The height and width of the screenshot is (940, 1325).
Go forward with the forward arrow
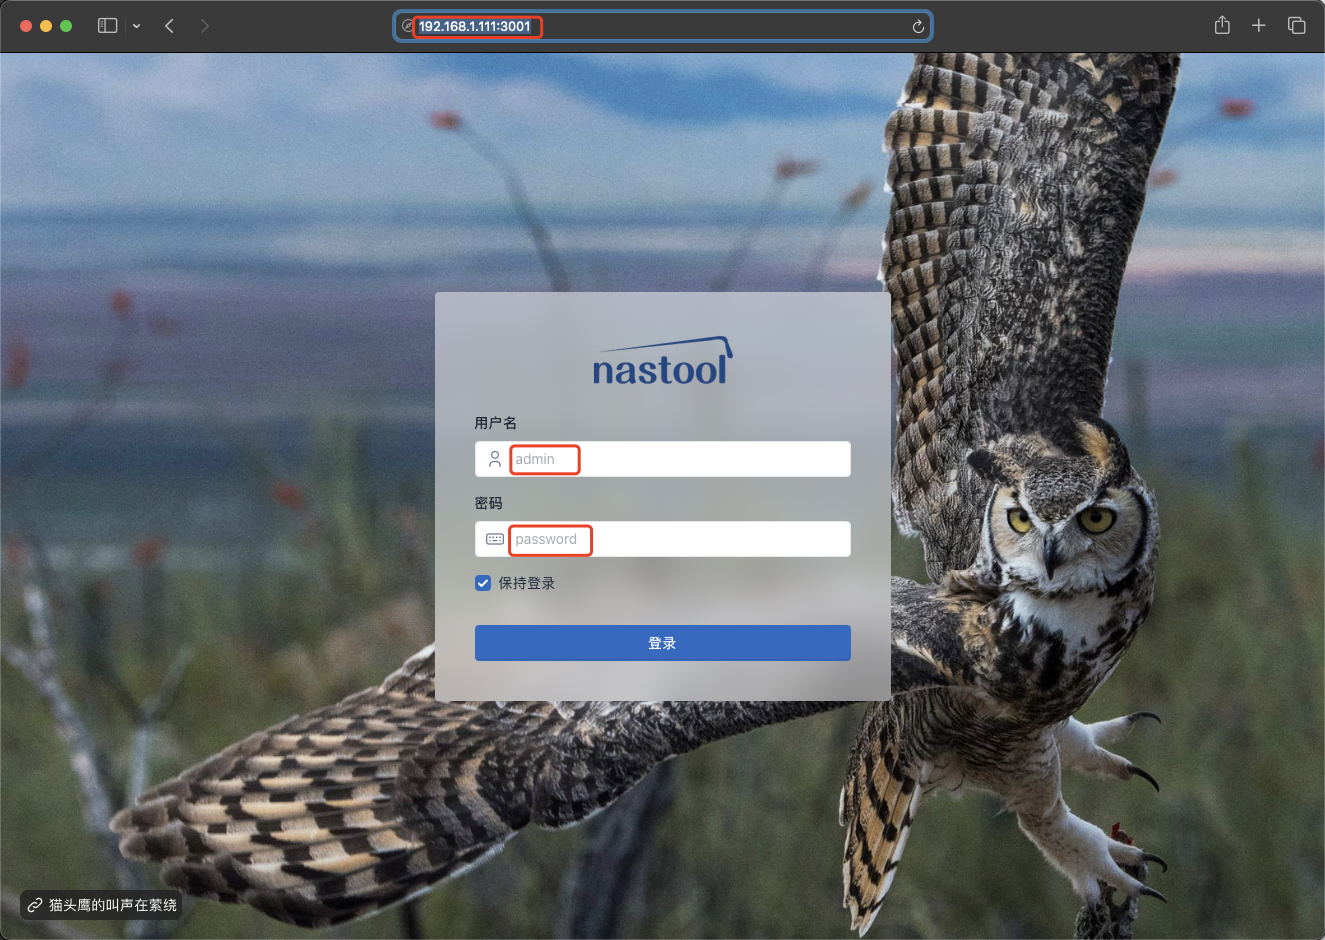pos(205,26)
